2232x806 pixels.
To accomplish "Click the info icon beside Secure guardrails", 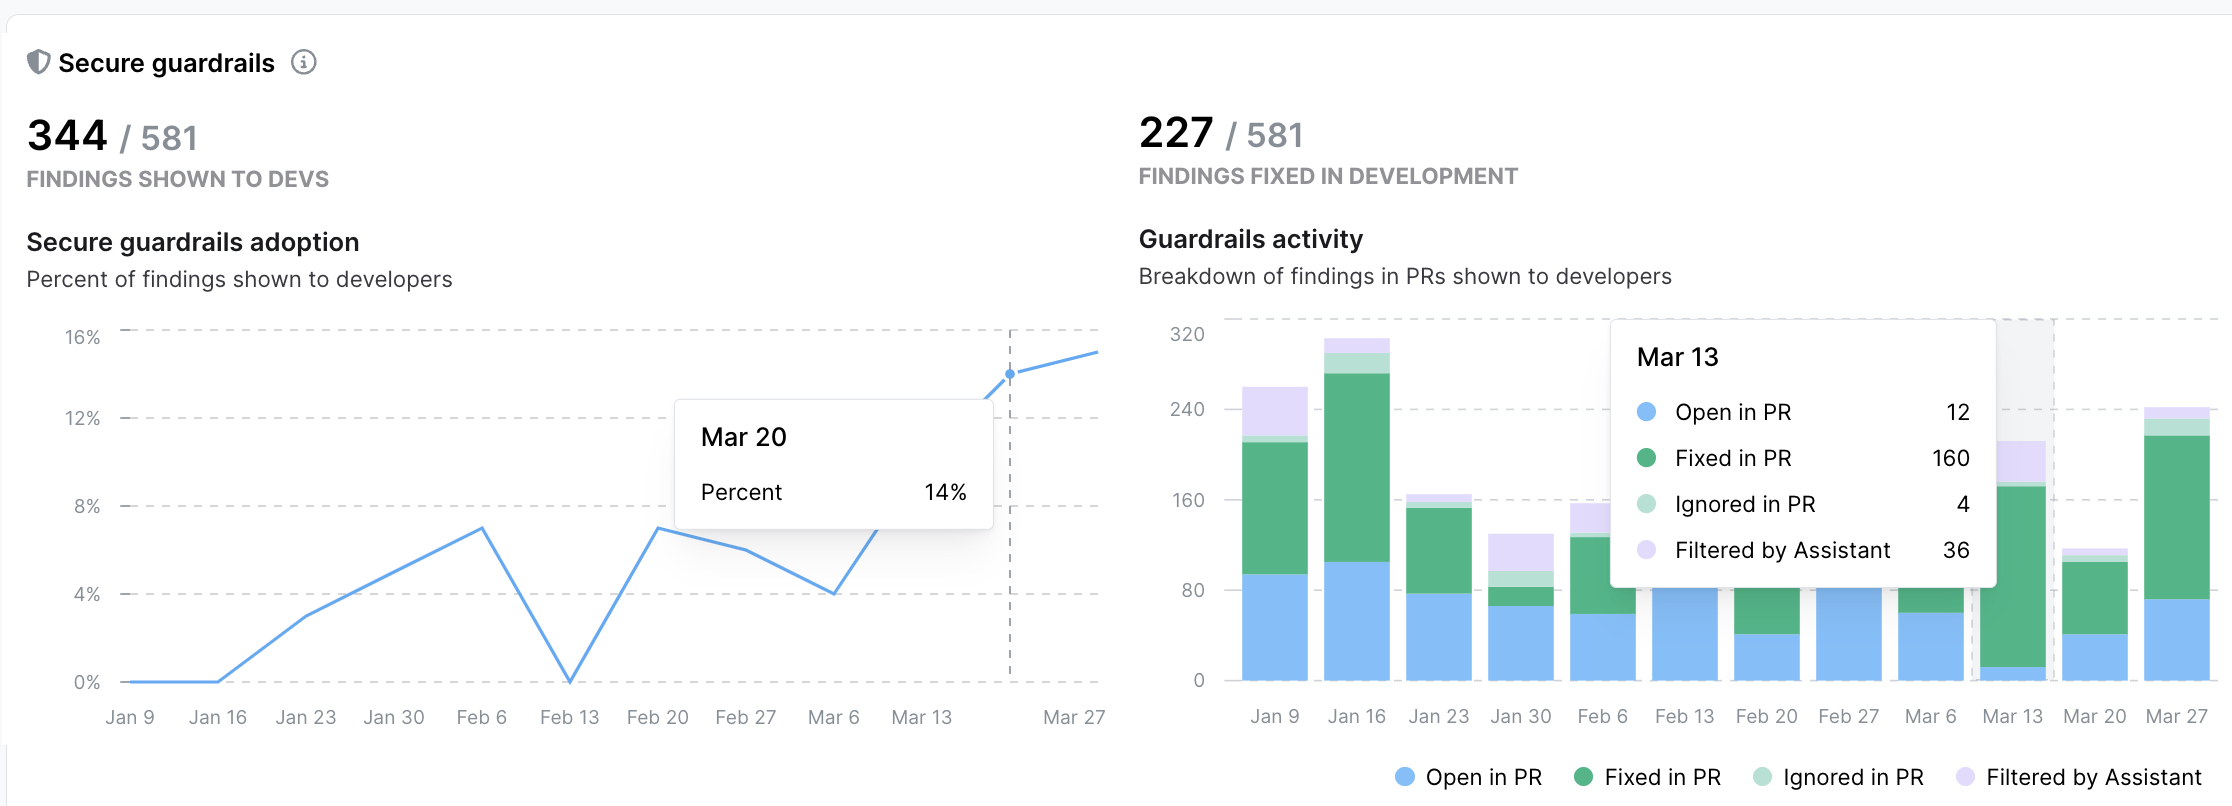I will (304, 63).
